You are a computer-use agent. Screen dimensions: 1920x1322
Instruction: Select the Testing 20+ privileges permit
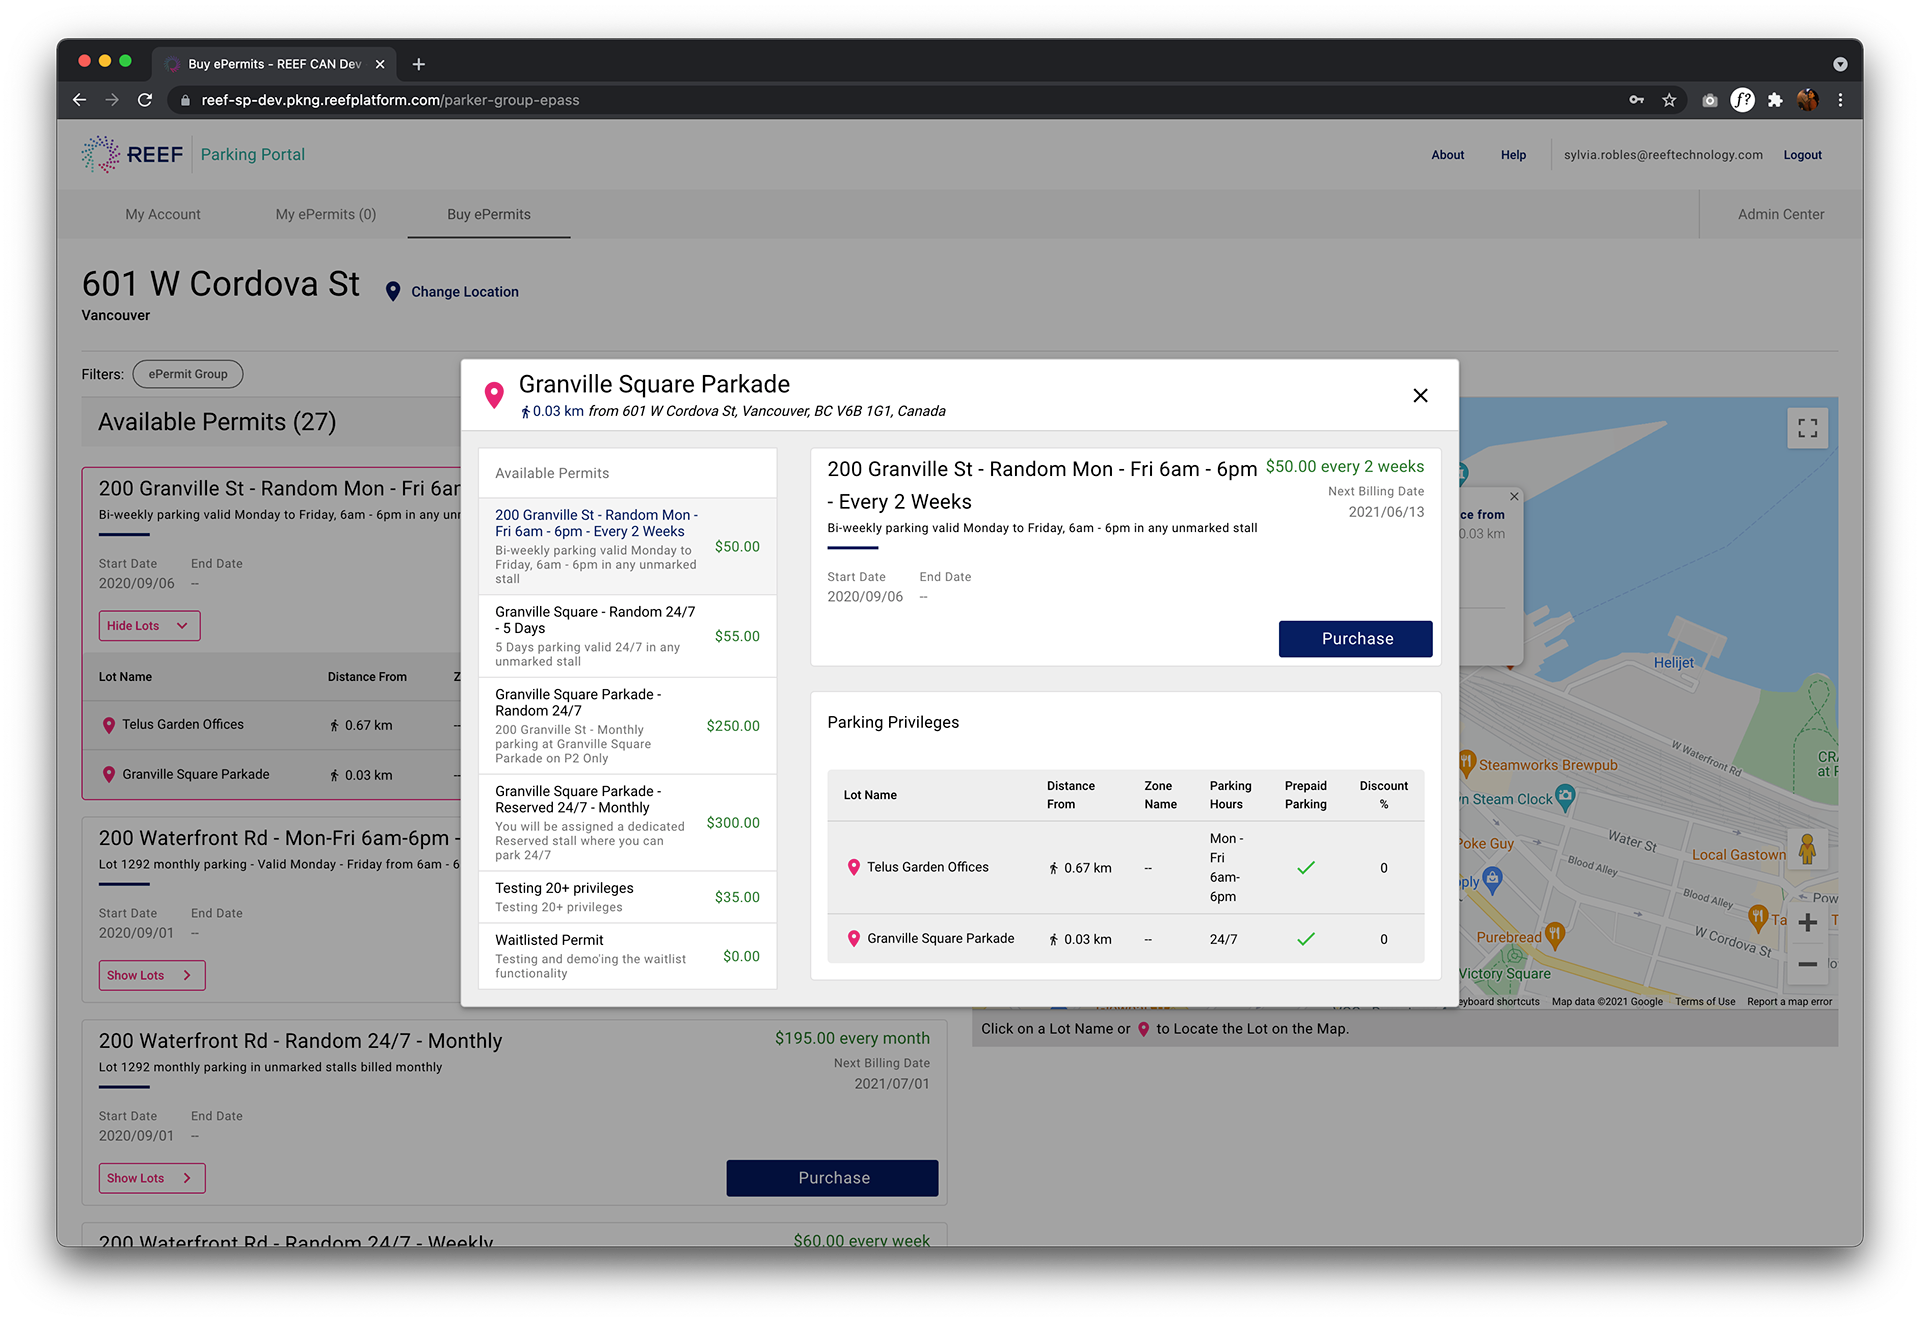tap(627, 897)
